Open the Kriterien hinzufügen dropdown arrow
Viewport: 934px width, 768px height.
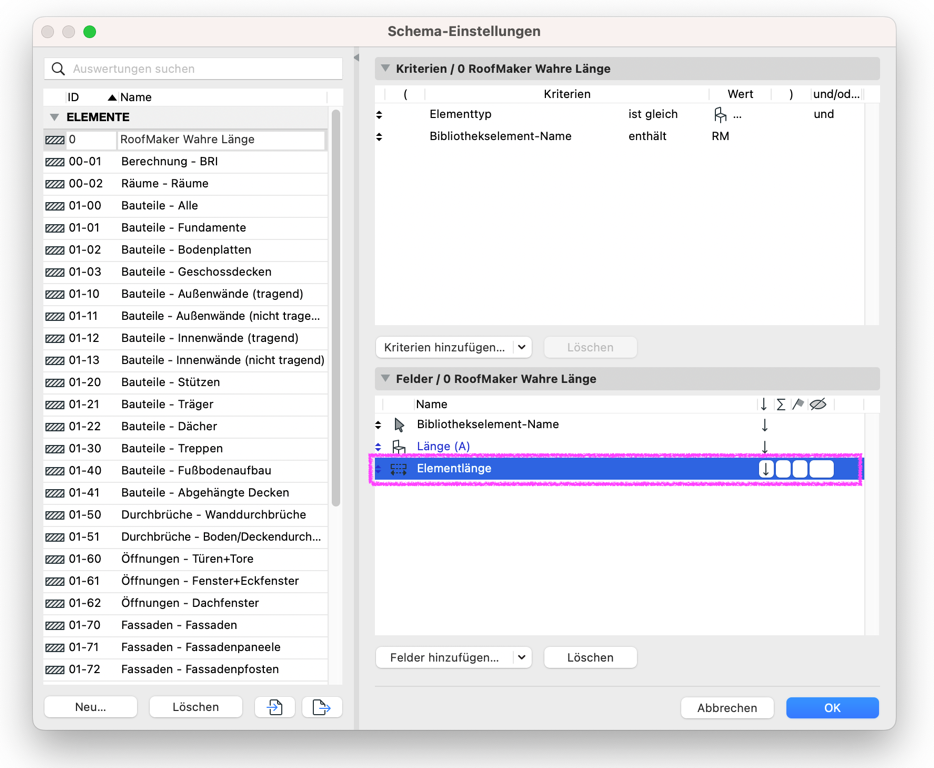pos(522,347)
